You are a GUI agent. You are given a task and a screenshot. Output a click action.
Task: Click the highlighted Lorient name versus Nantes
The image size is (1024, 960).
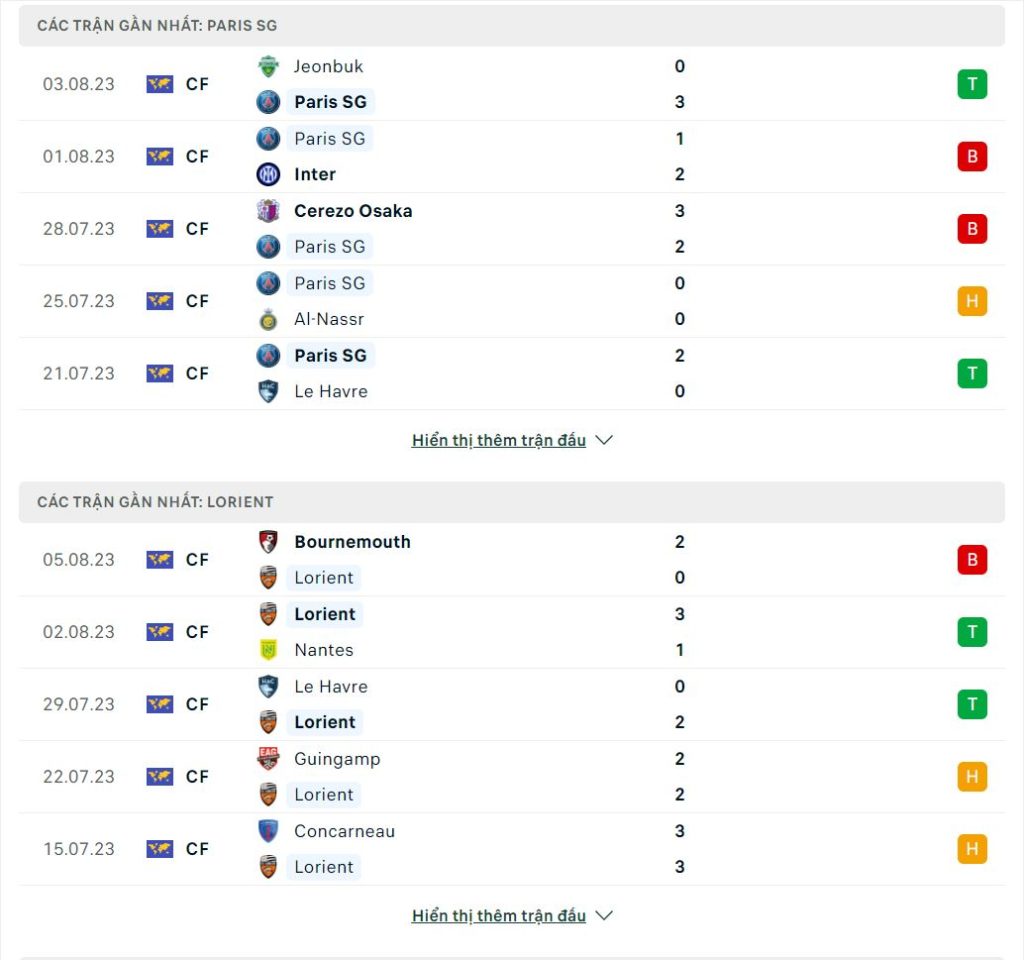[x=325, y=615]
